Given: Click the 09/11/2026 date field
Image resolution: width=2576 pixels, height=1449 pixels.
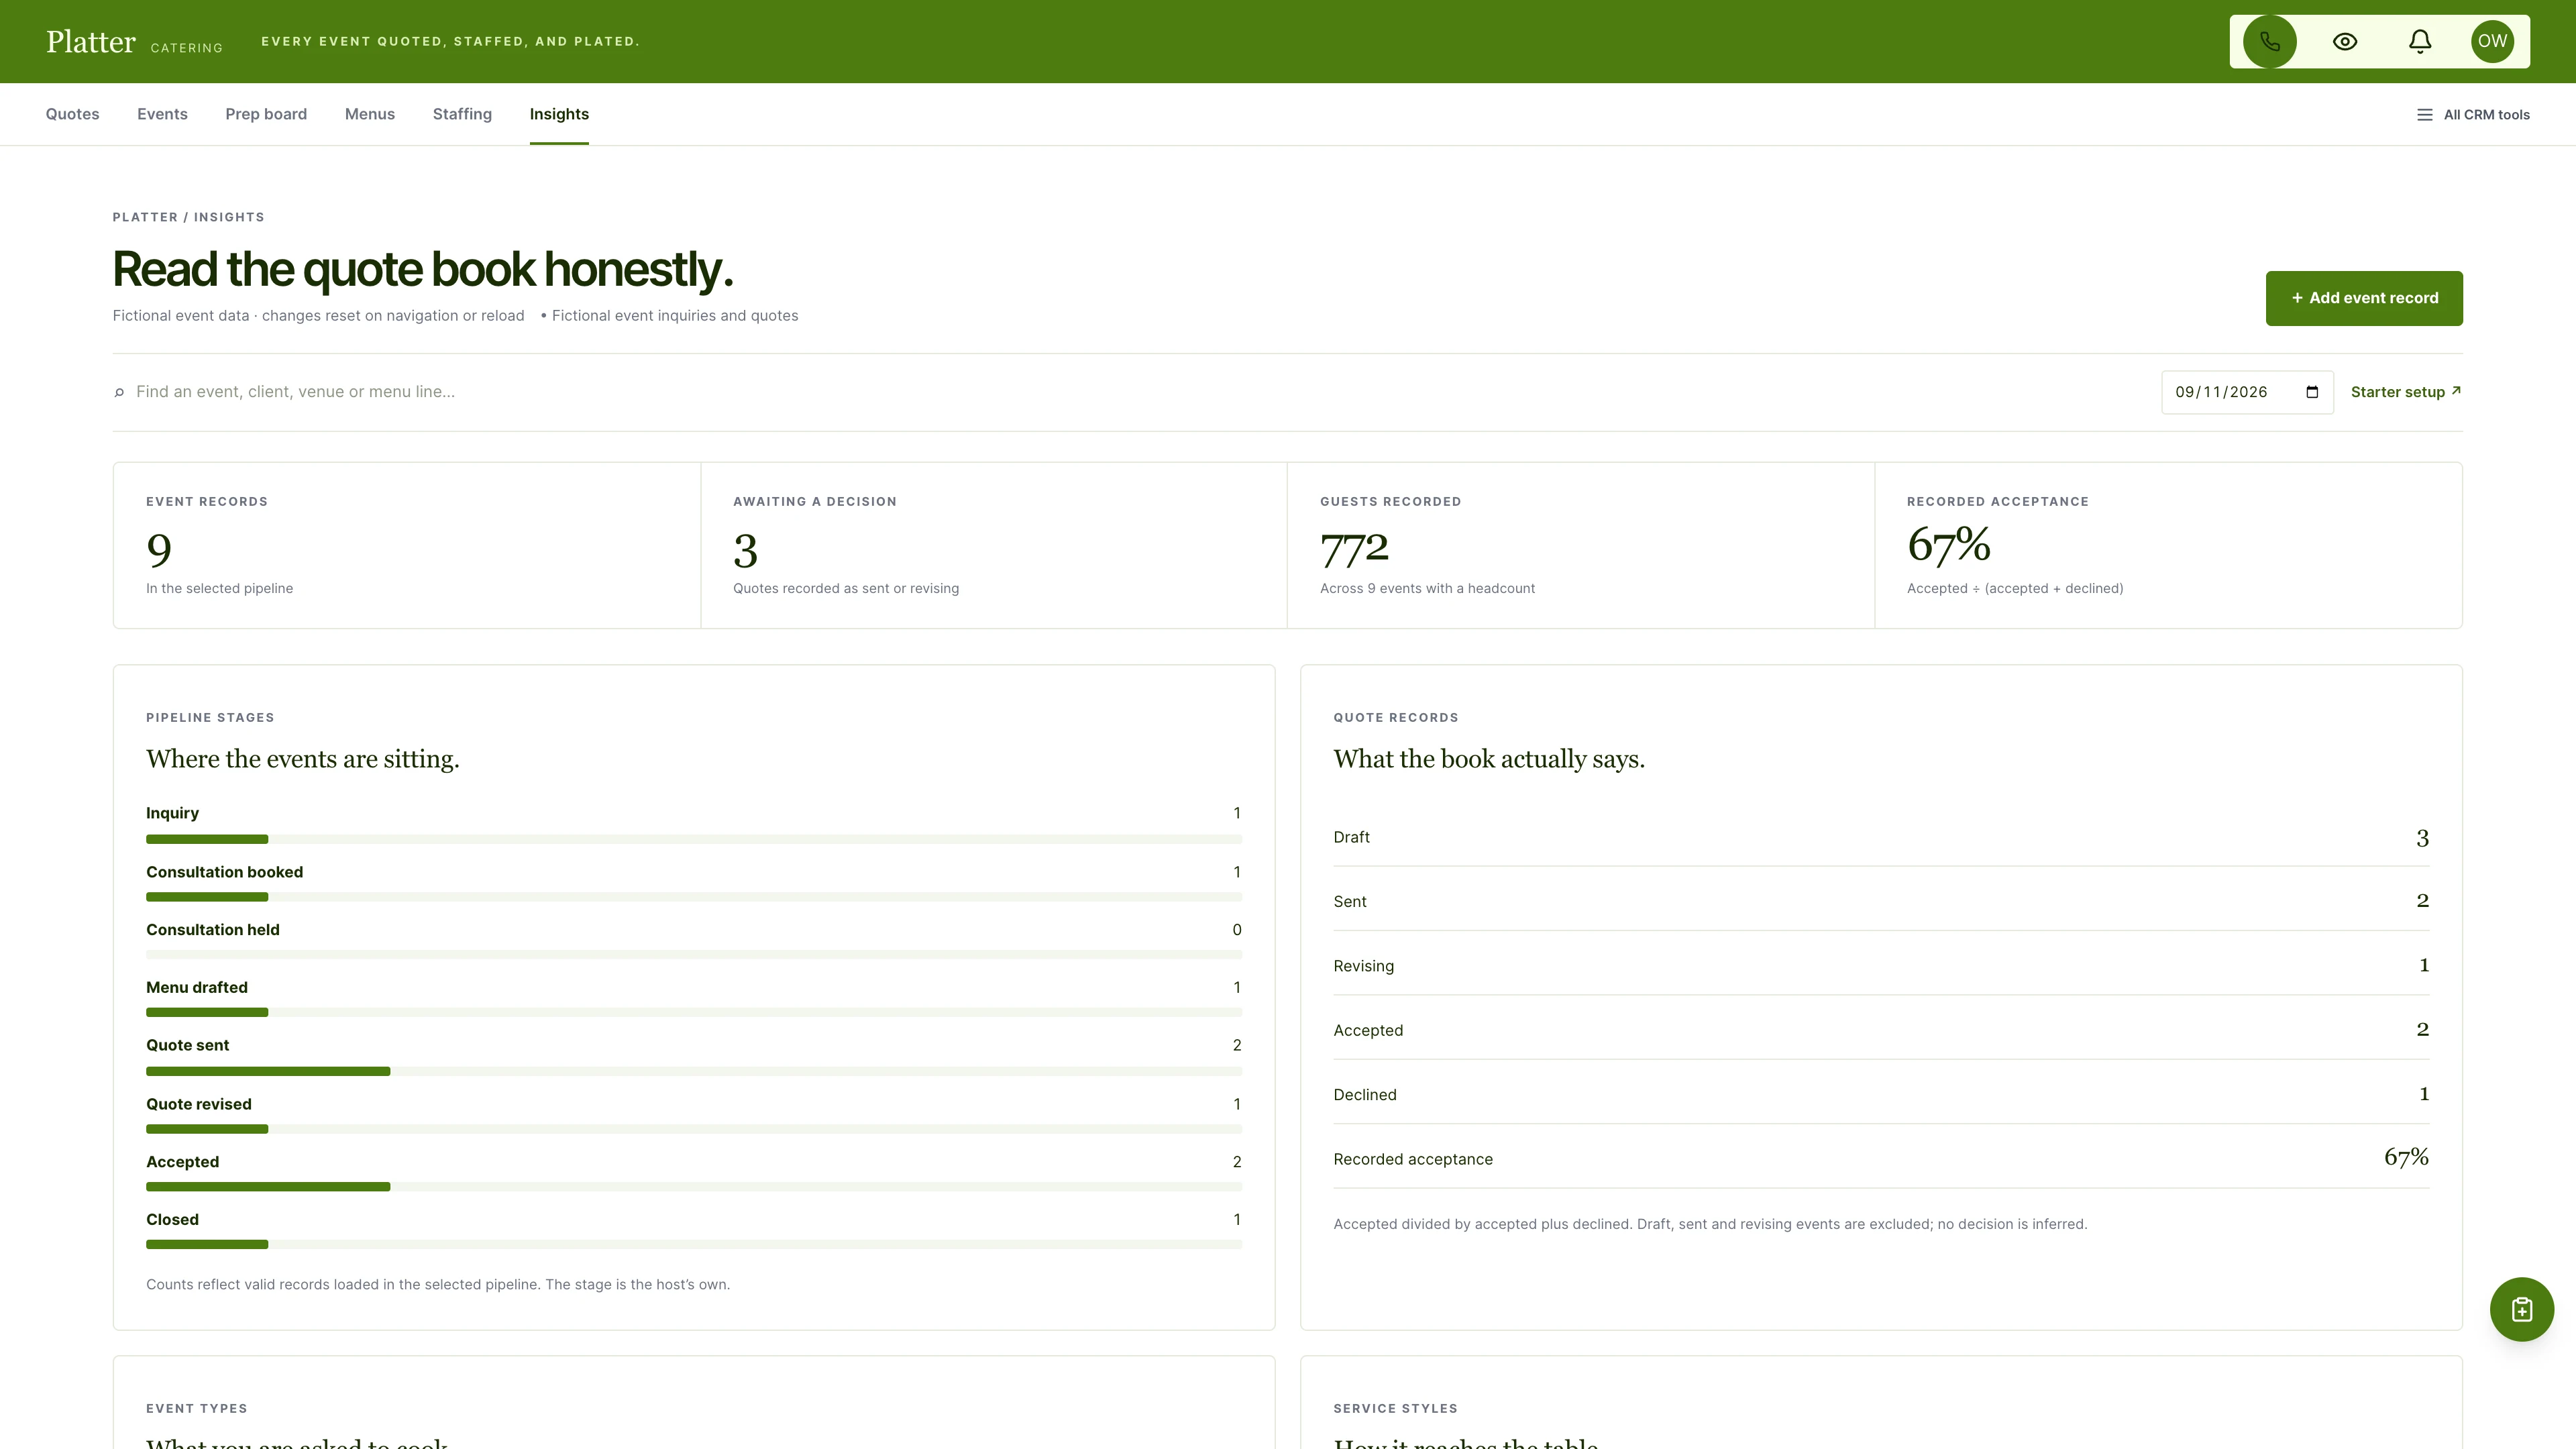Looking at the screenshot, I should coord(2247,392).
